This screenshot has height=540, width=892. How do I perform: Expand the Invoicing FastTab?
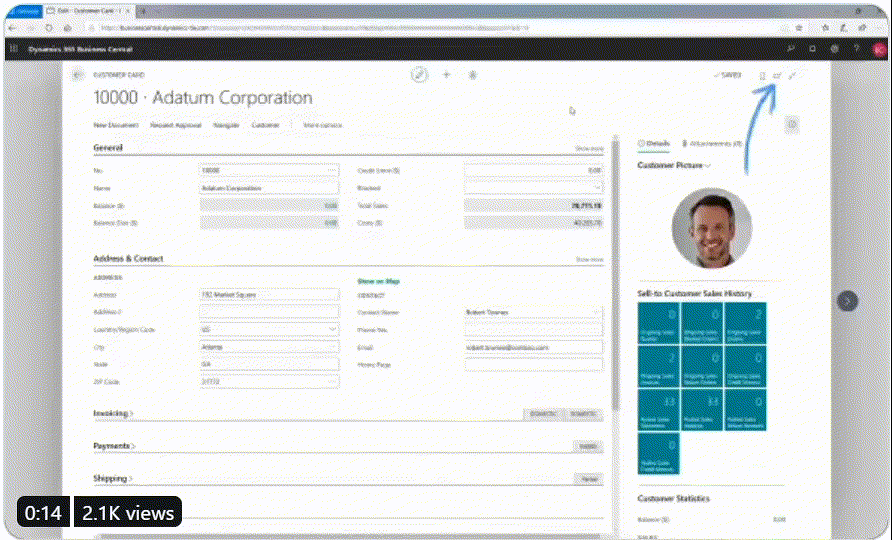click(x=113, y=413)
